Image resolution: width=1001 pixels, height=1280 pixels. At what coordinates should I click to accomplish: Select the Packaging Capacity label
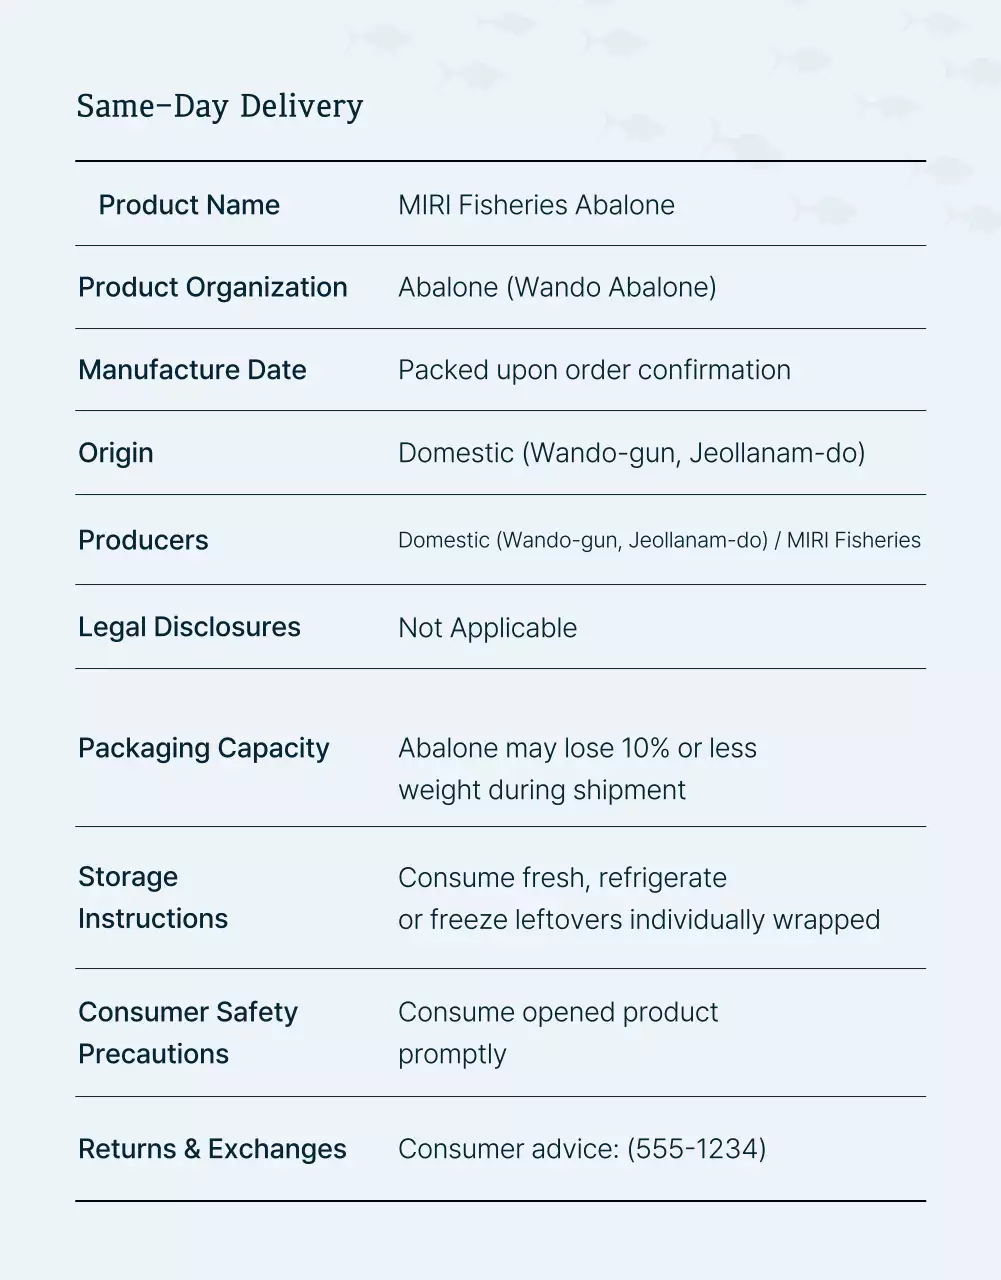pyautogui.click(x=204, y=748)
